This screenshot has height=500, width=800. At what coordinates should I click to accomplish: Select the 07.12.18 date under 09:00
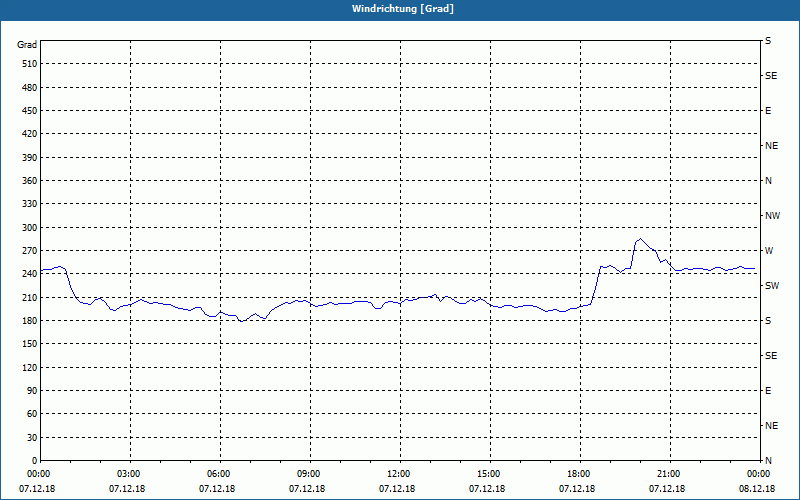point(307,489)
